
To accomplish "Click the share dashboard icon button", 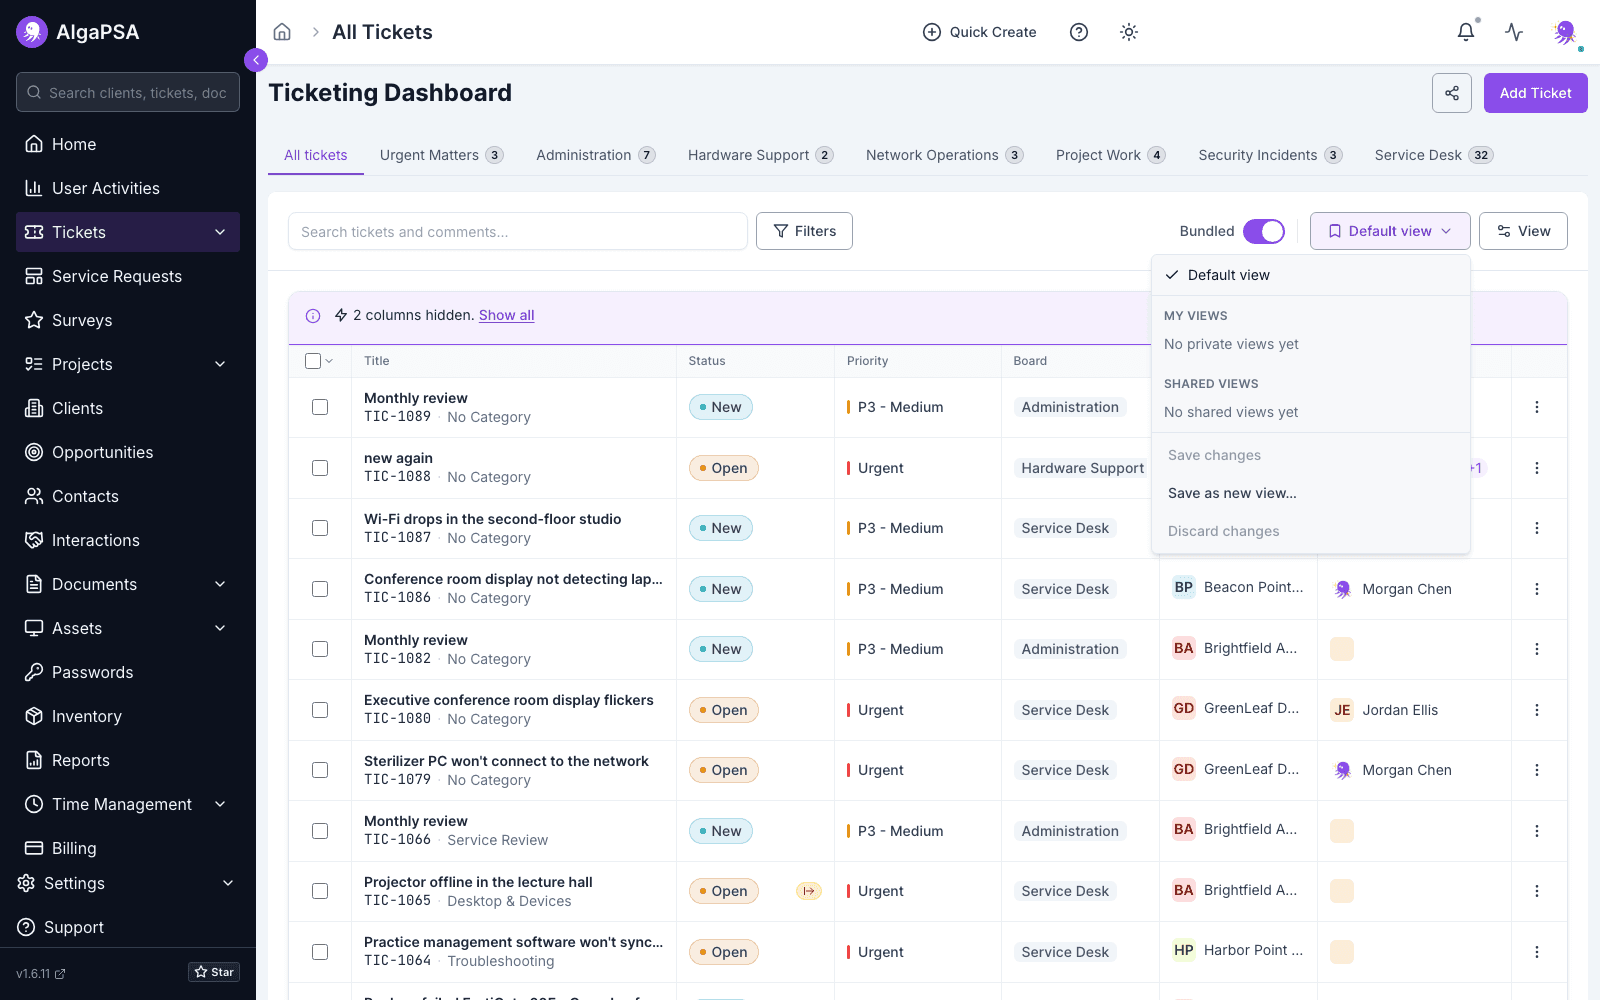I will [1452, 93].
